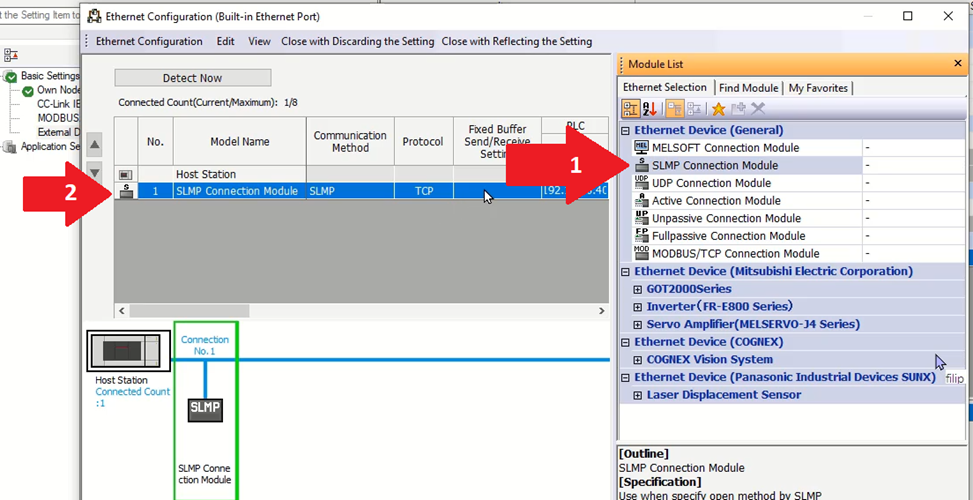The width and height of the screenshot is (973, 500).
Task: Select MODBUS item in background tree
Action: click(x=59, y=118)
